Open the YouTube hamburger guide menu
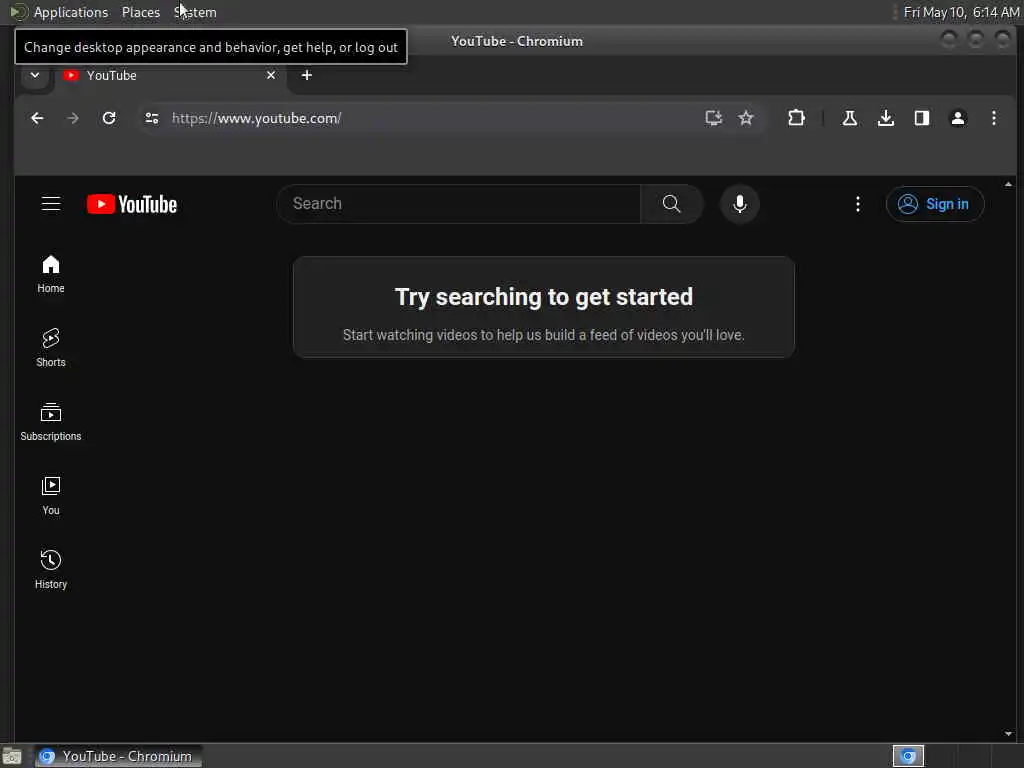Viewport: 1024px width, 768px height. [x=51, y=204]
